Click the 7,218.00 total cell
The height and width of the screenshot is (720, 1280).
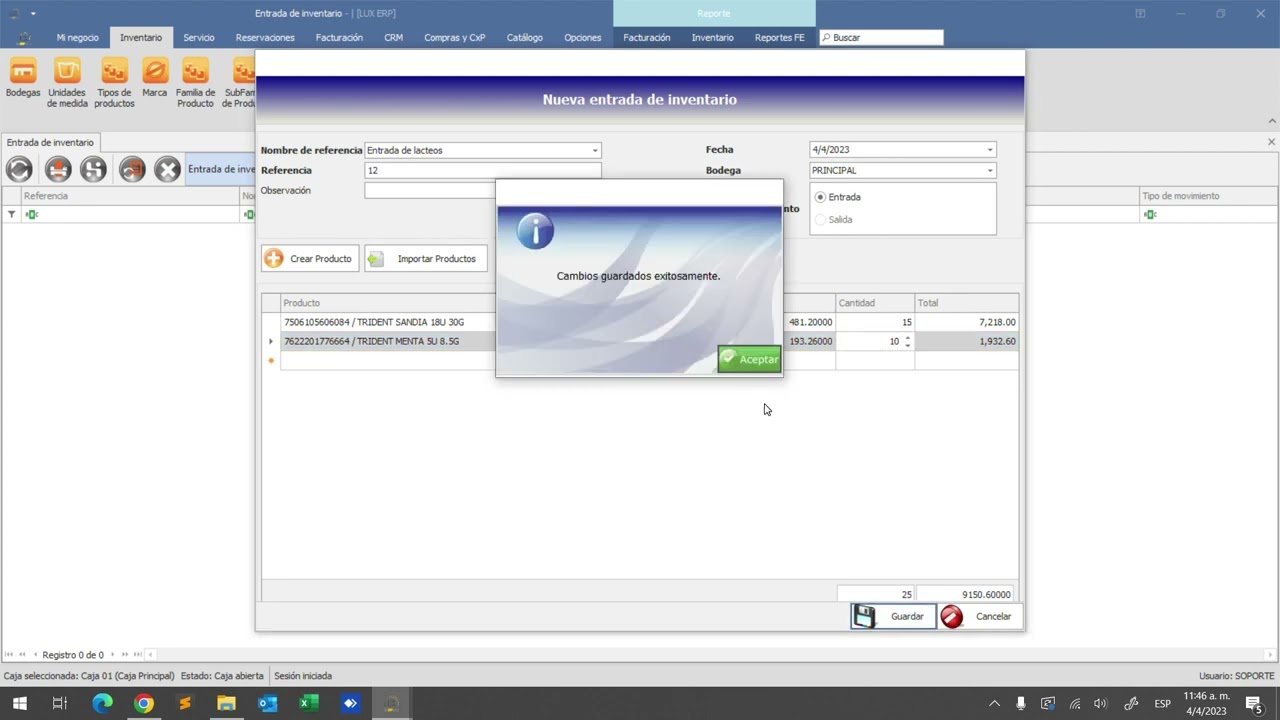(967, 322)
